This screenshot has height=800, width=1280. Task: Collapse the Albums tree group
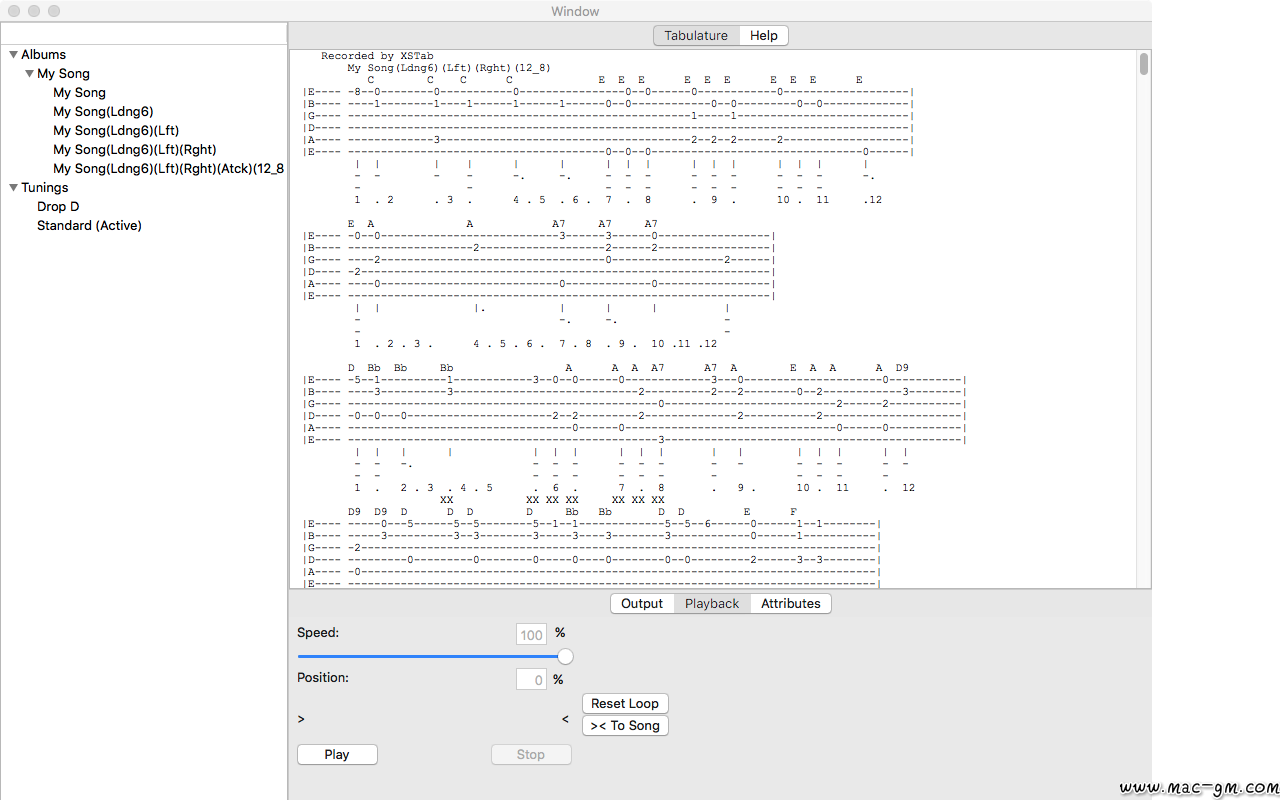point(13,55)
